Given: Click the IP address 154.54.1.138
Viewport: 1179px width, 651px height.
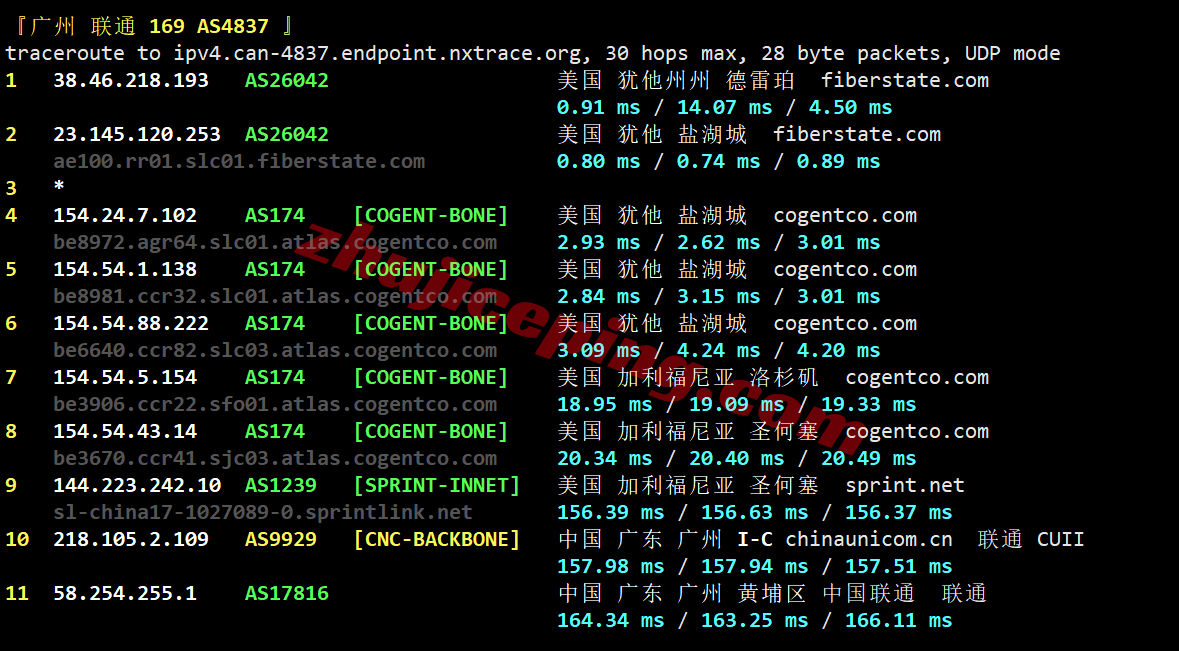Looking at the screenshot, I should click(x=125, y=270).
